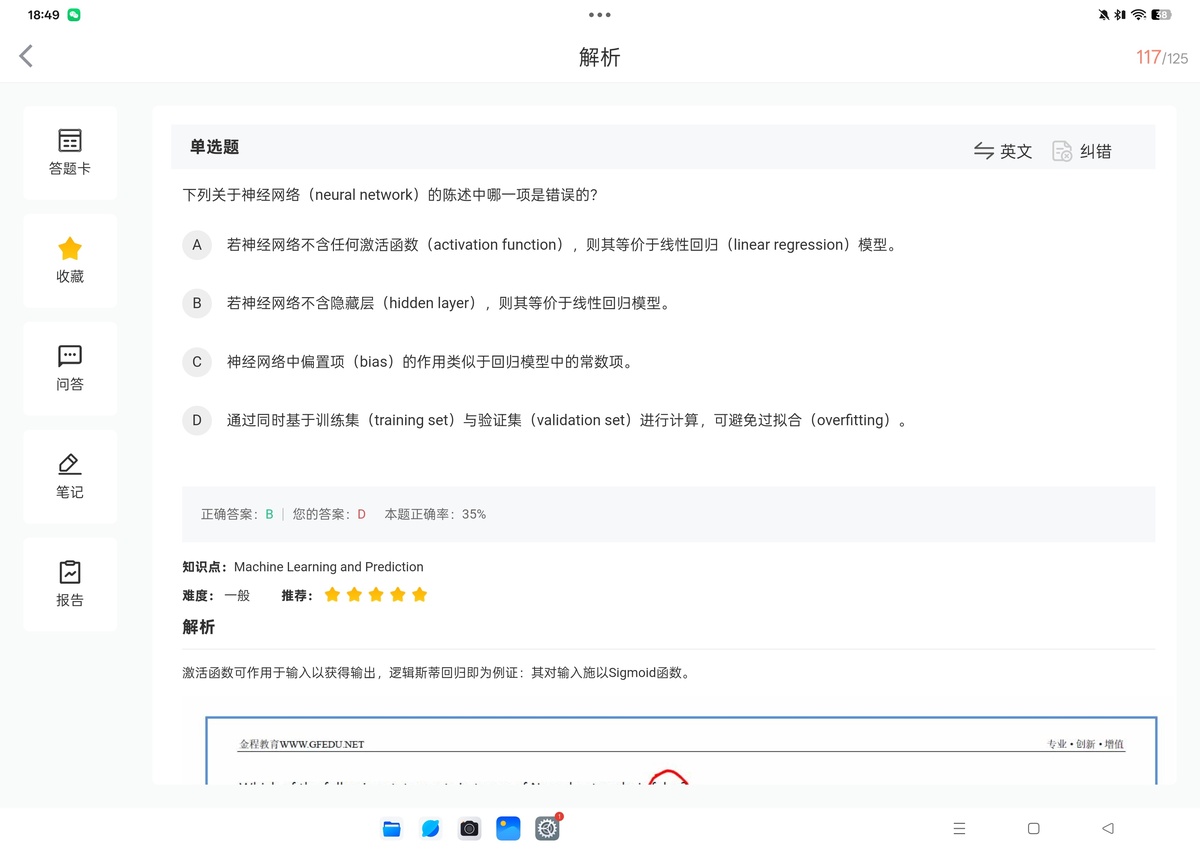Tap the recent apps menu navigation button
Screen dimensions: 1200x849
(x=959, y=828)
